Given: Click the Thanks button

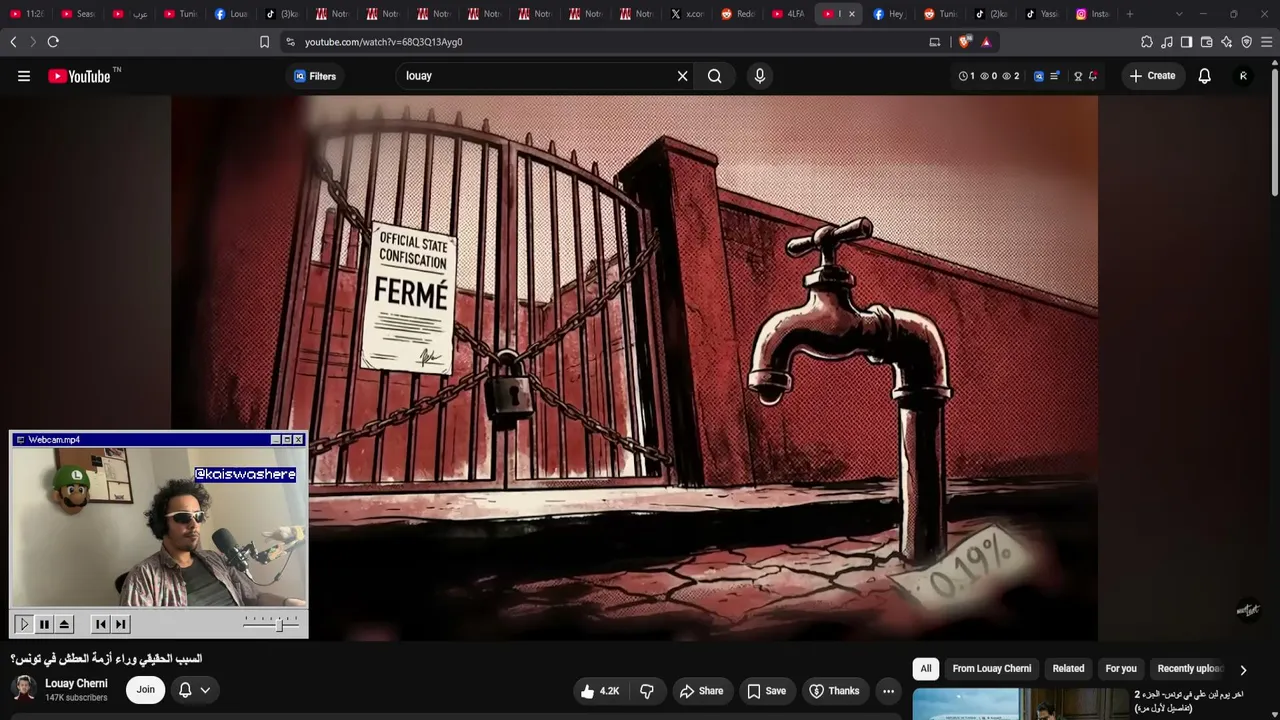Looking at the screenshot, I should pos(834,691).
